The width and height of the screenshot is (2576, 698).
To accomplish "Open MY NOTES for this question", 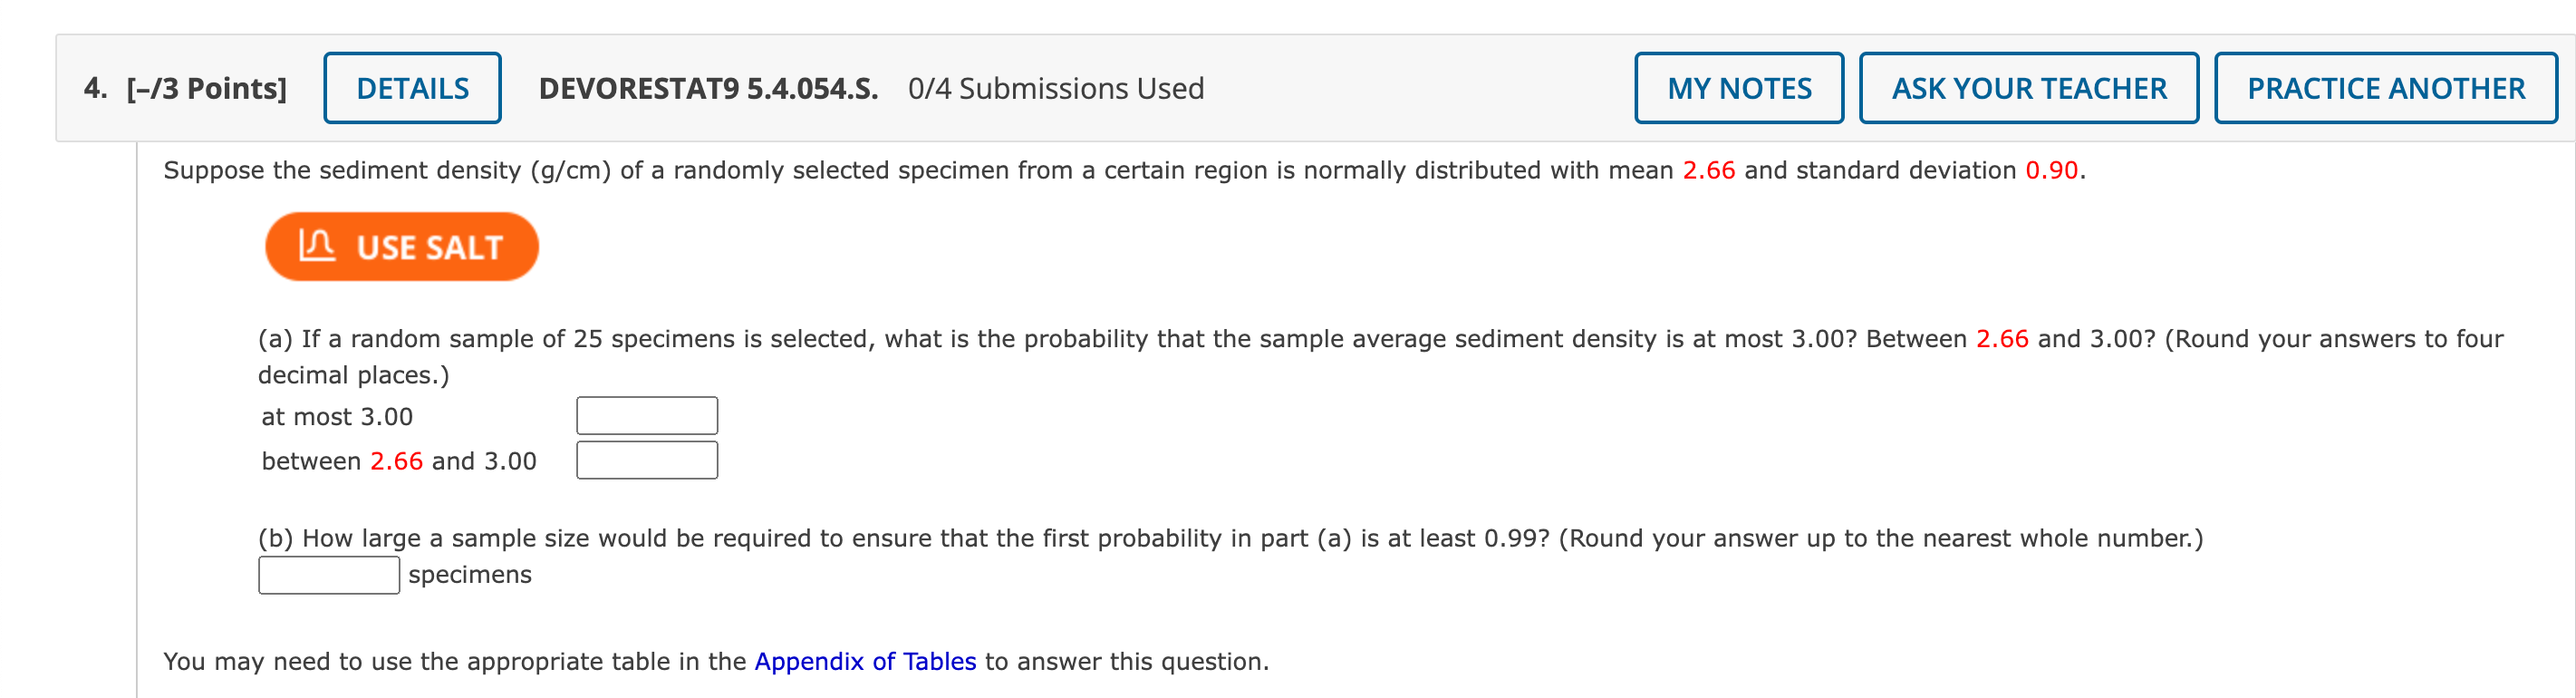I will [x=1738, y=88].
